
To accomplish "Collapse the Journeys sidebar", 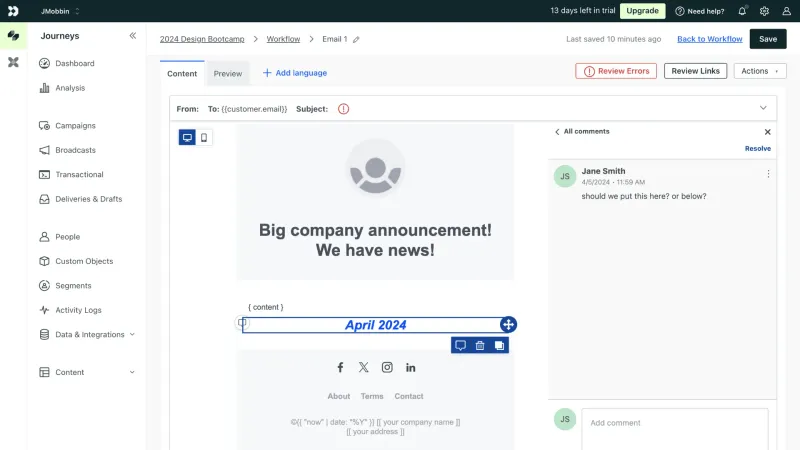I will pos(133,36).
